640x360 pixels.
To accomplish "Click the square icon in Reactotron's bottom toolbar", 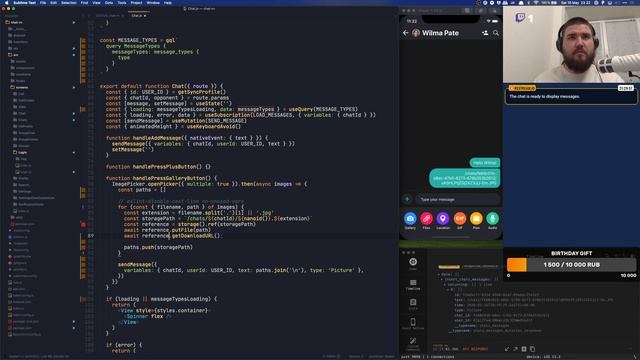I will (524, 349).
